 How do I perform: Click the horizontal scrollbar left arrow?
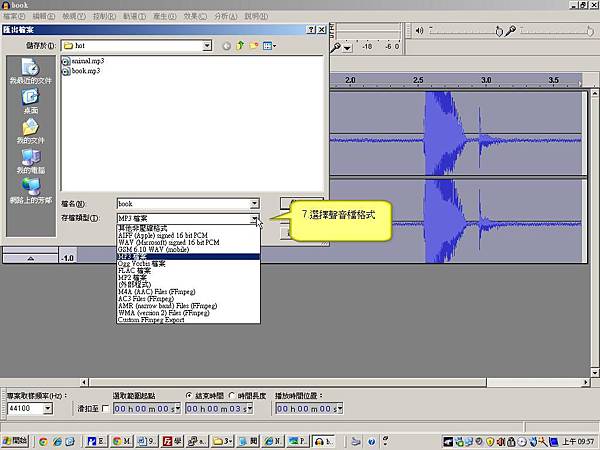(84, 382)
